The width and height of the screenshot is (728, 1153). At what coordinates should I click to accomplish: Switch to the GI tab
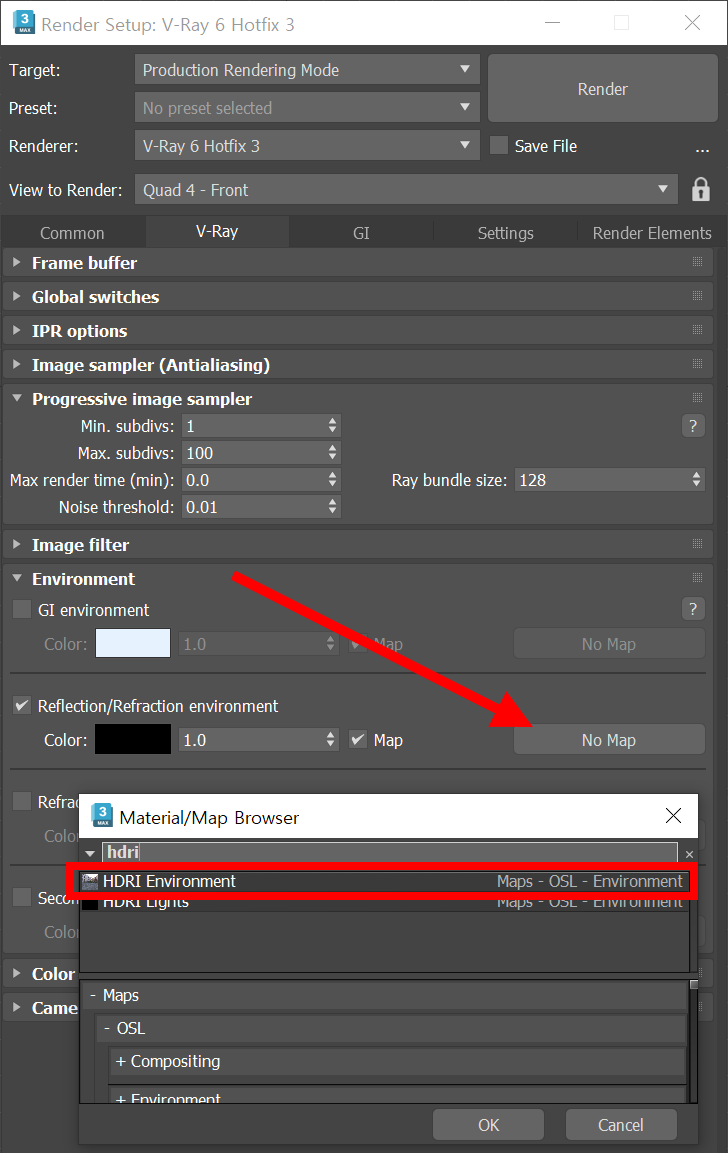coord(361,232)
